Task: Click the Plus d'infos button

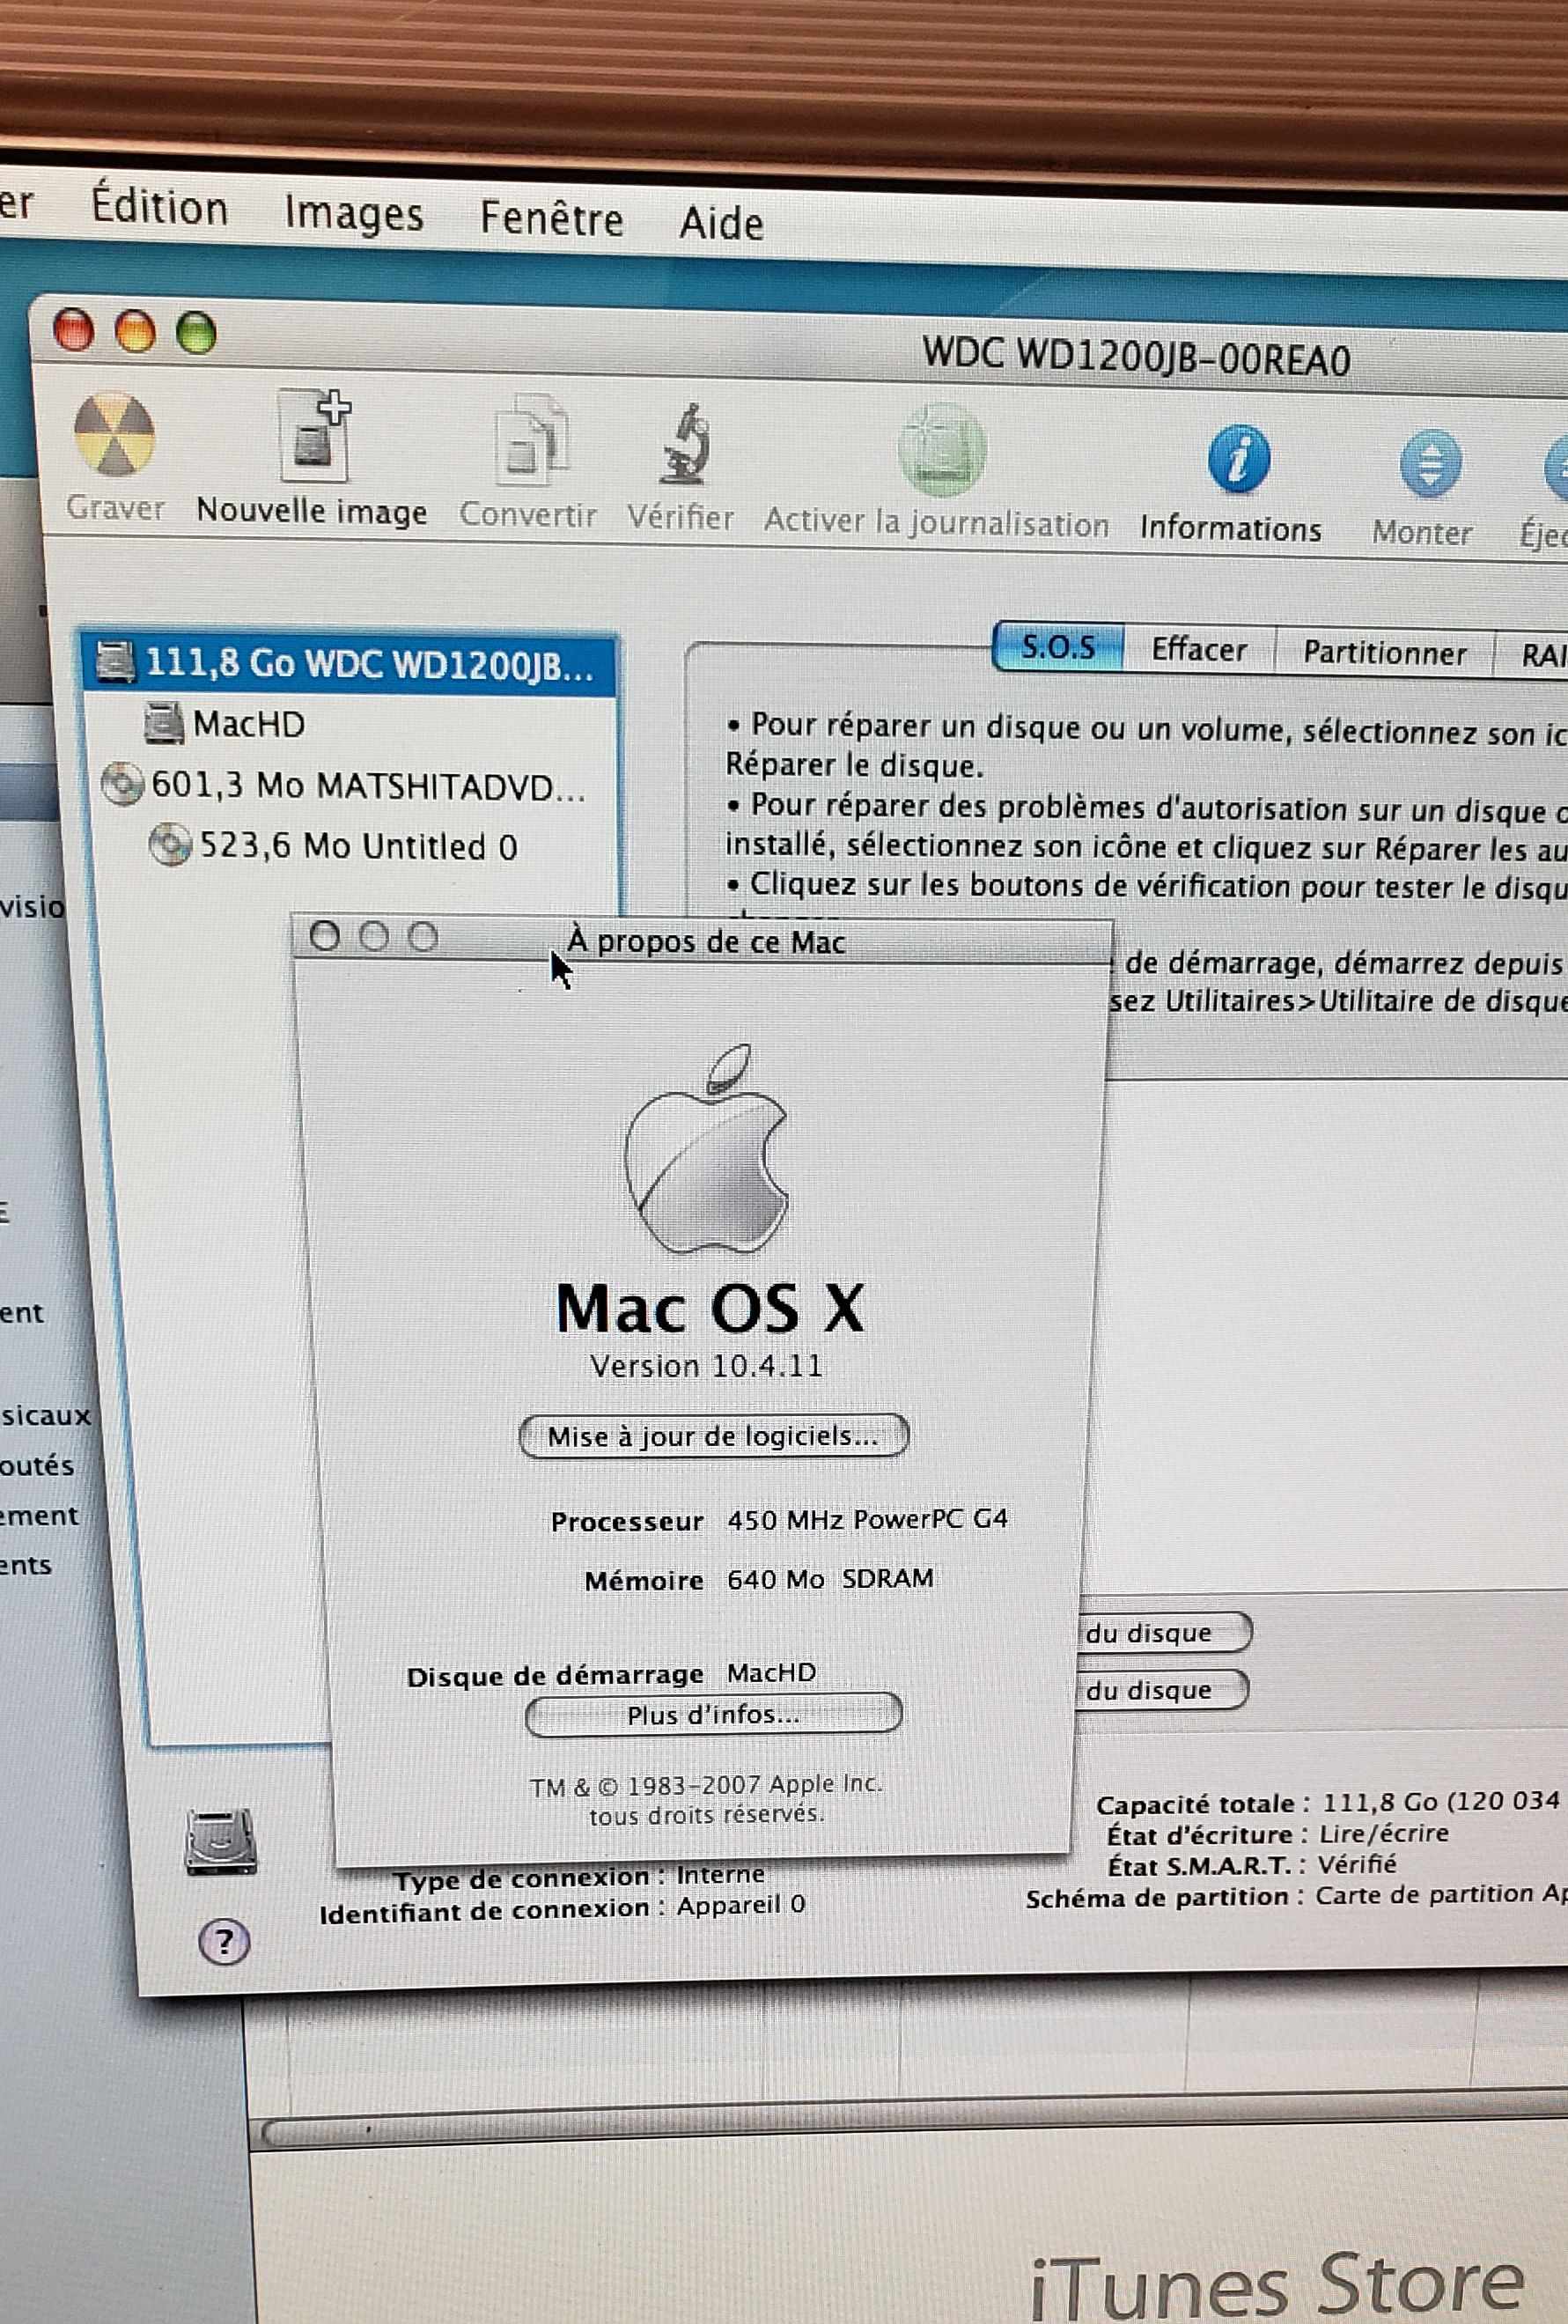Action: [713, 1715]
